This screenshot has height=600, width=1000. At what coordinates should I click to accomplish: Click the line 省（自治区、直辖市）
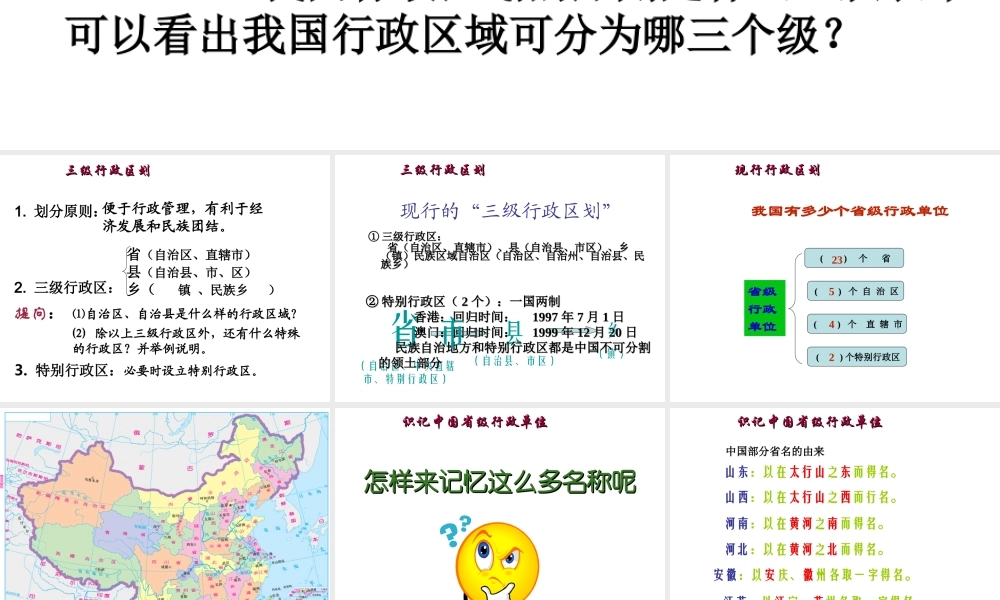pos(189,254)
